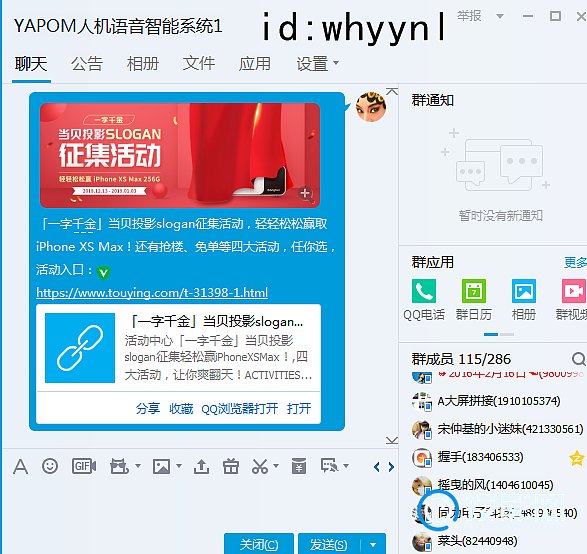Click the 关闭(C) button
This screenshot has width=587, height=554.
pyautogui.click(x=259, y=544)
